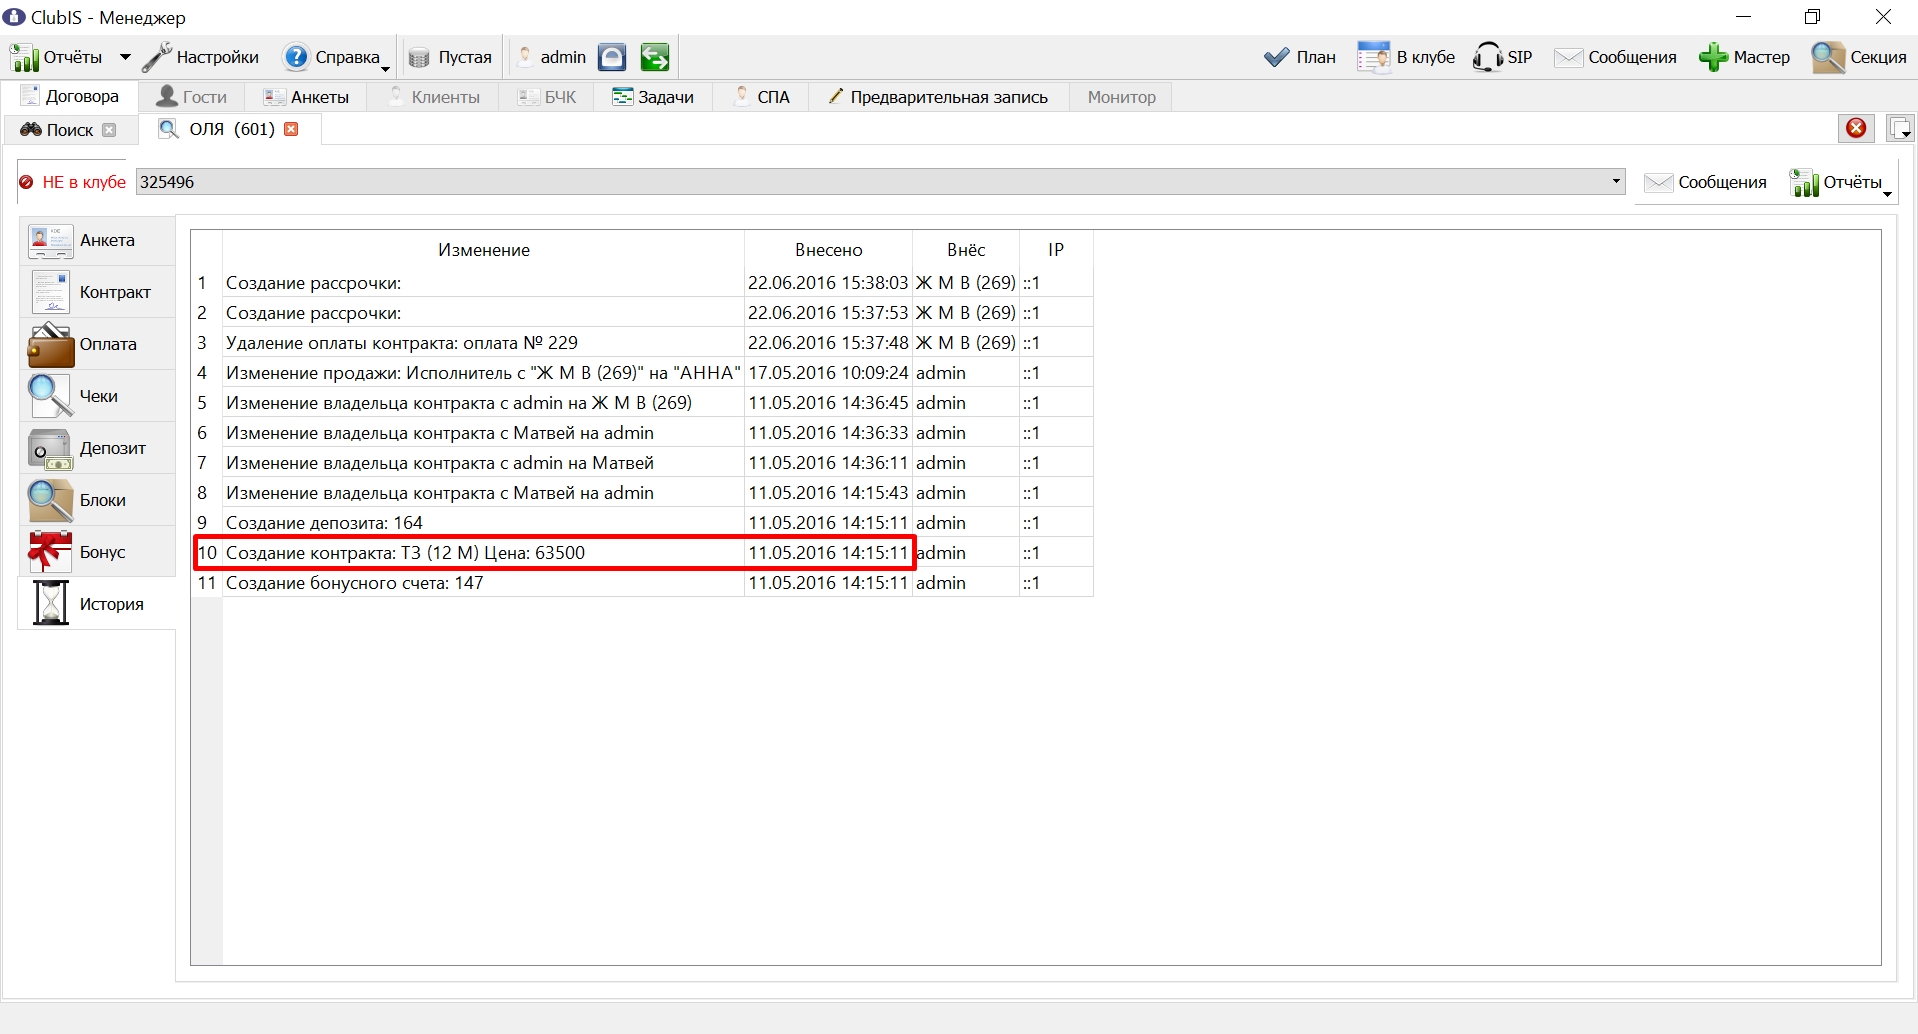Viewport: 1918px width, 1034px height.
Task: Open the Депозит safe section
Action: pos(97,448)
